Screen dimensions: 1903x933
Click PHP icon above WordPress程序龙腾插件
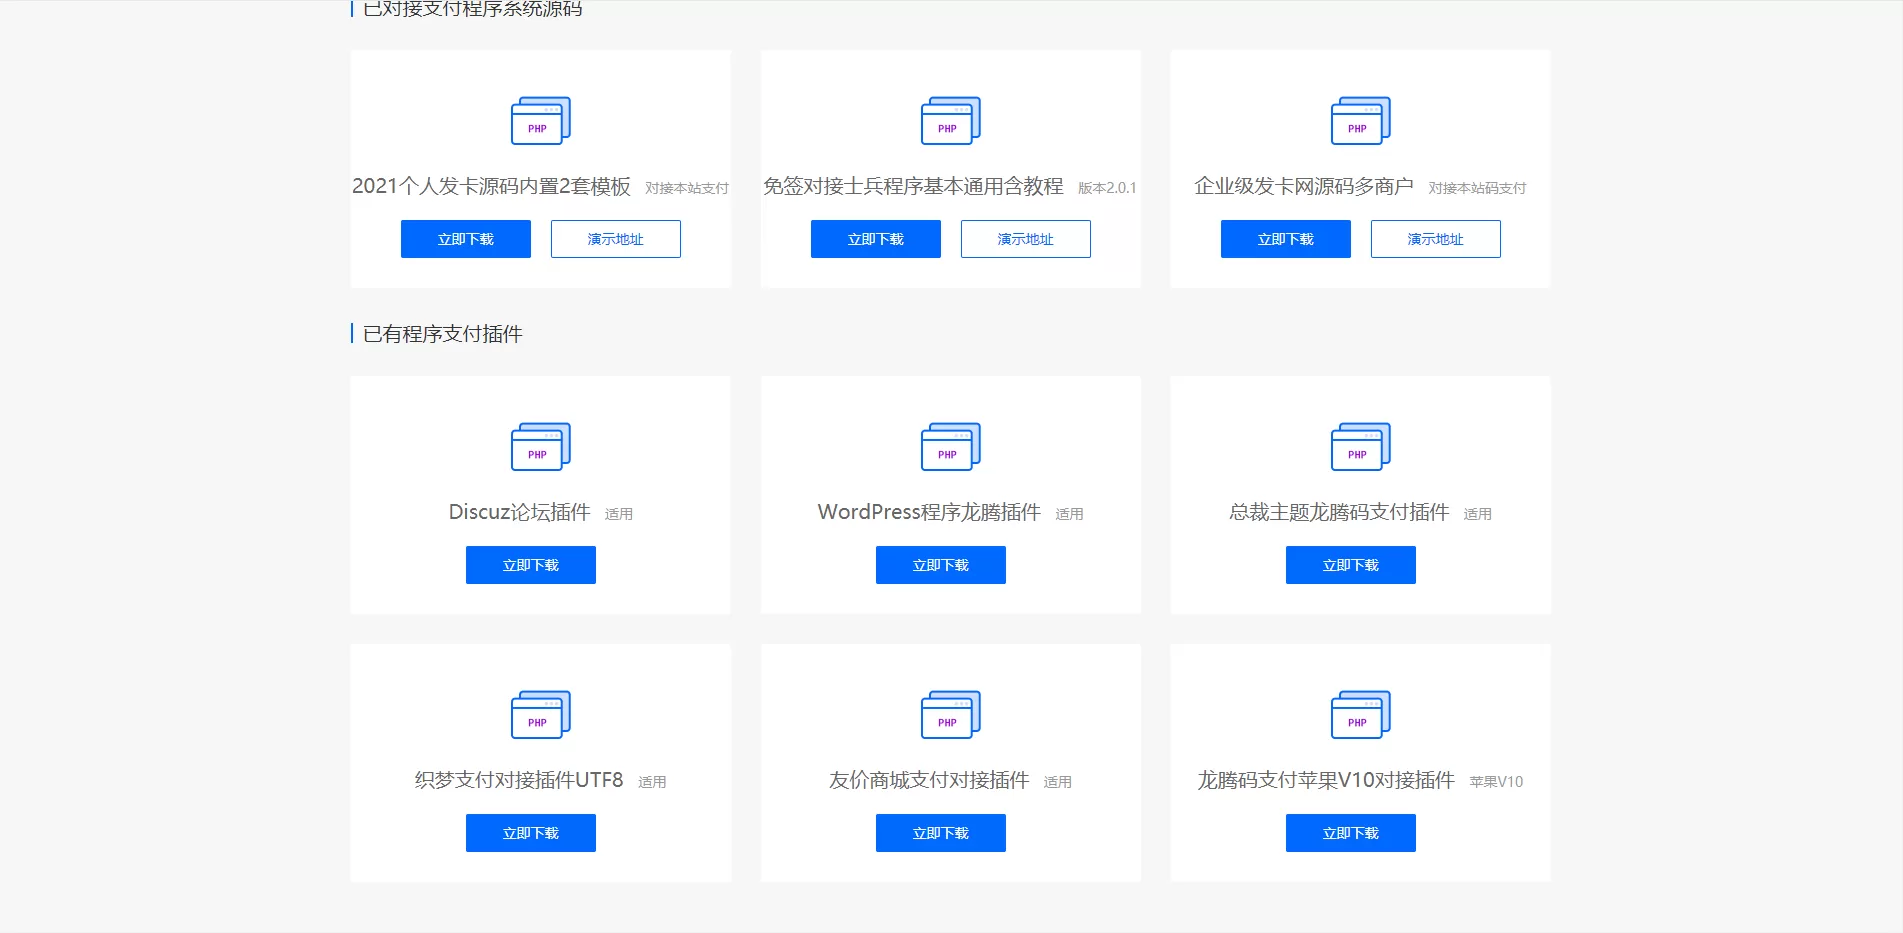point(950,447)
